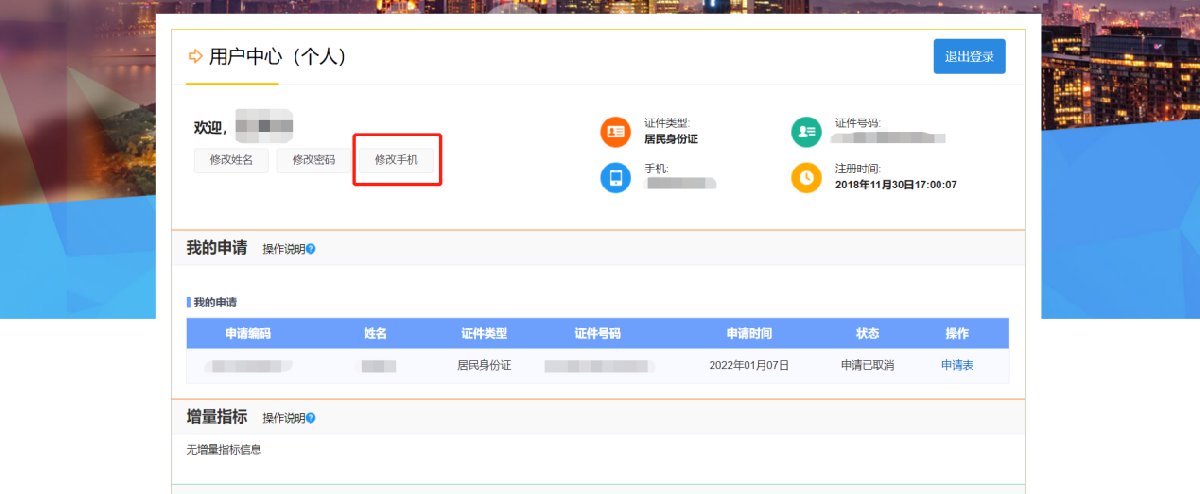Screen dimensions: 1200x494
Task: Log out with the 退出登录 button
Action: (x=969, y=56)
